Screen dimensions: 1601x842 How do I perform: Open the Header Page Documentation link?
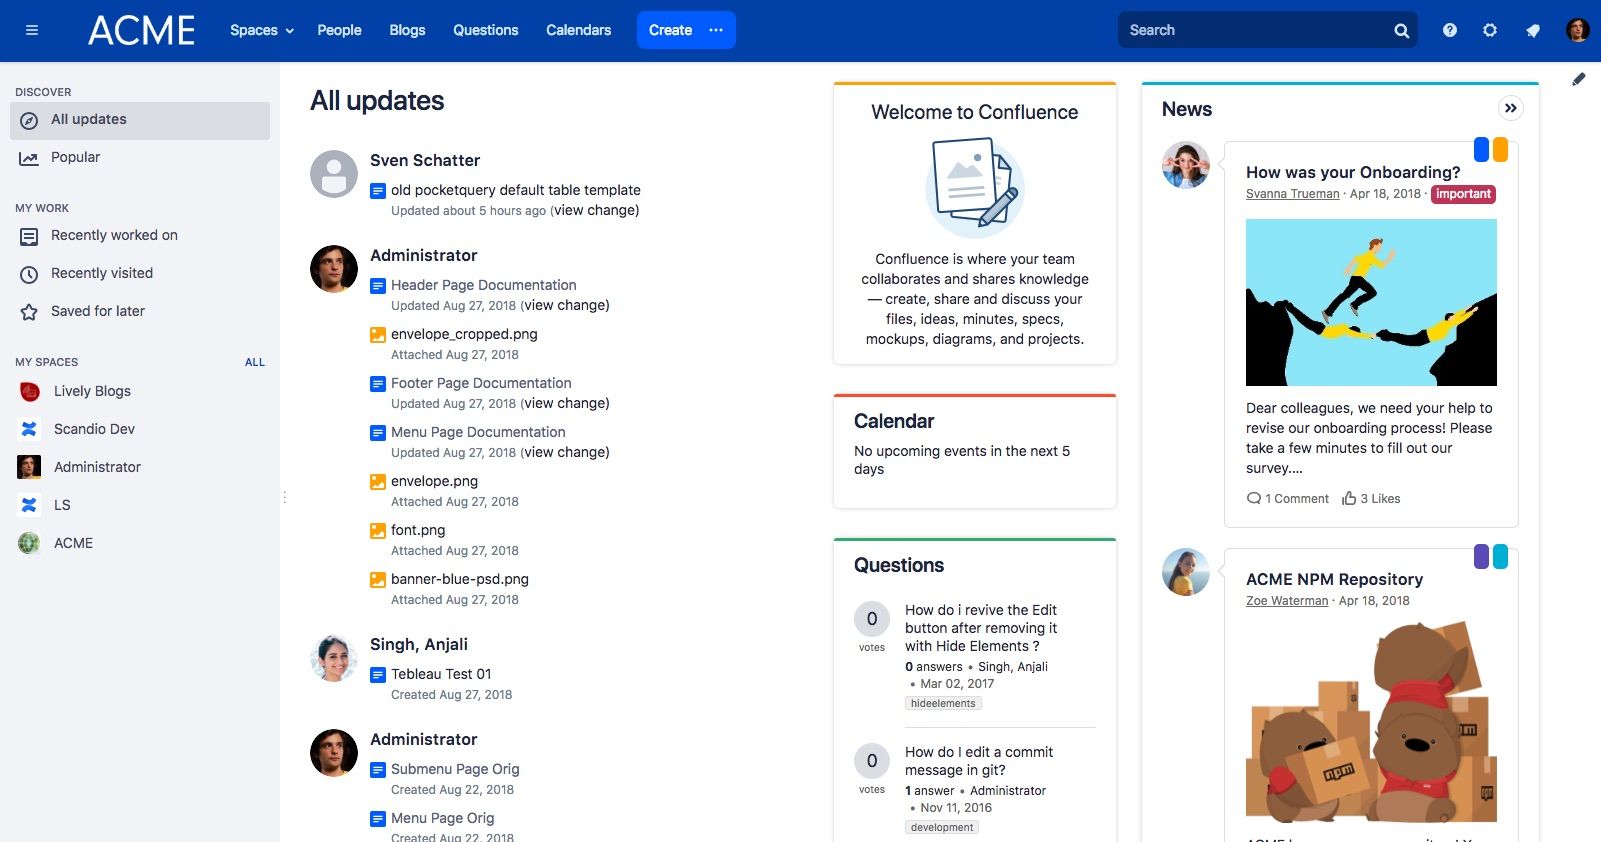(x=483, y=285)
